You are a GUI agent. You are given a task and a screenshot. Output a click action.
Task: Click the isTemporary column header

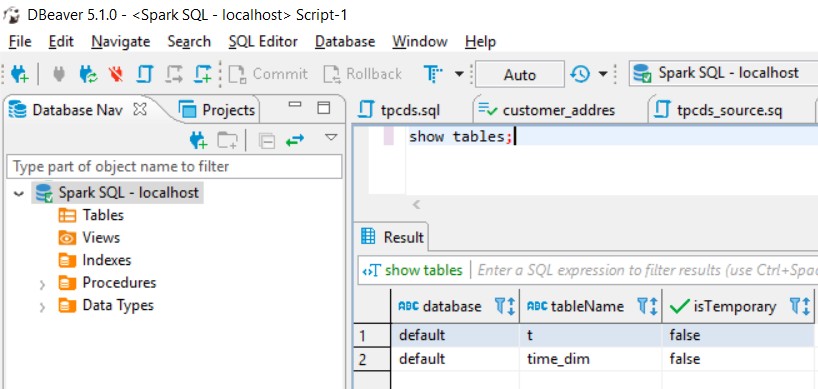[x=738, y=306]
